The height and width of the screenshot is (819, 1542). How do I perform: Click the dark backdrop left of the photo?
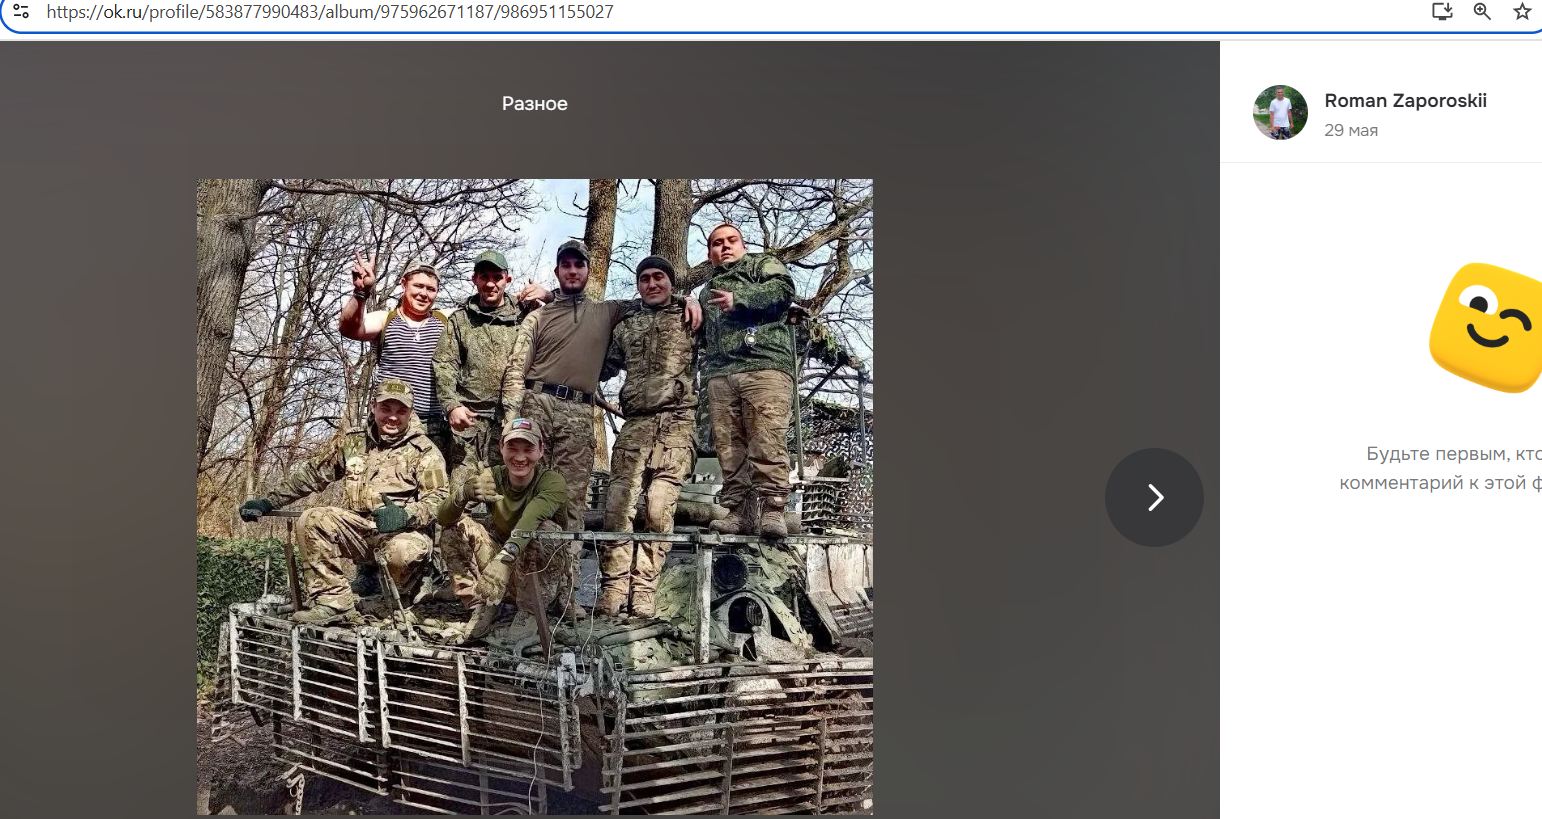tap(100, 450)
